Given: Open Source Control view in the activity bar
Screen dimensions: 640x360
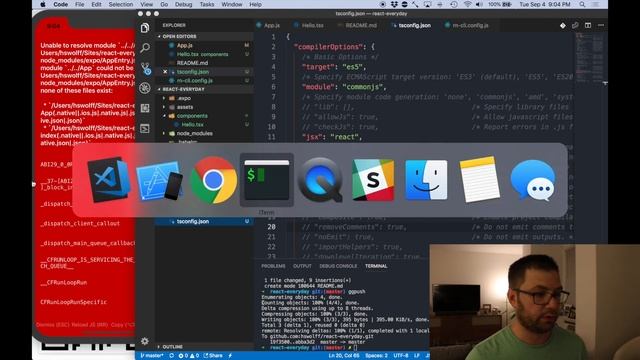Looking at the screenshot, I should tap(145, 68).
